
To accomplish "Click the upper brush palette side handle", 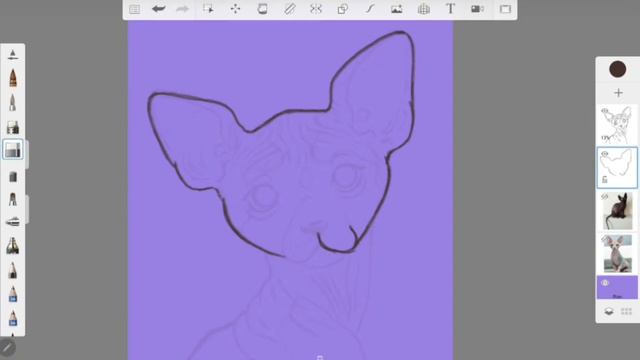I will [x=27, y=155].
